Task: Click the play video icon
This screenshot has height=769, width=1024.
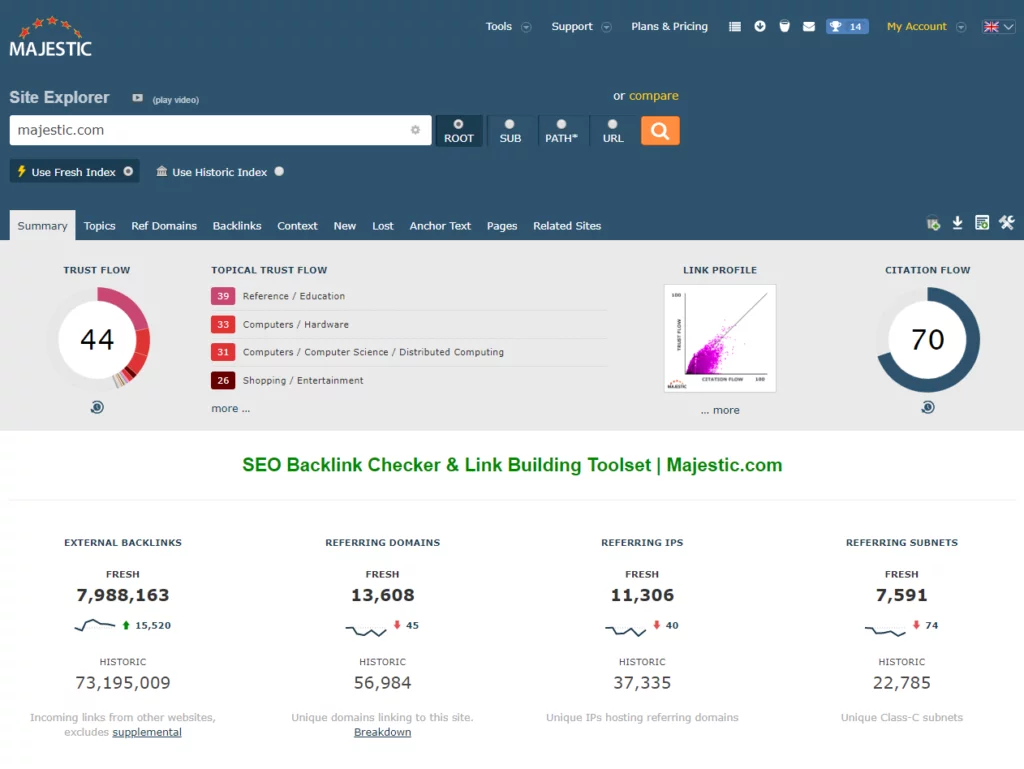Action: (137, 98)
